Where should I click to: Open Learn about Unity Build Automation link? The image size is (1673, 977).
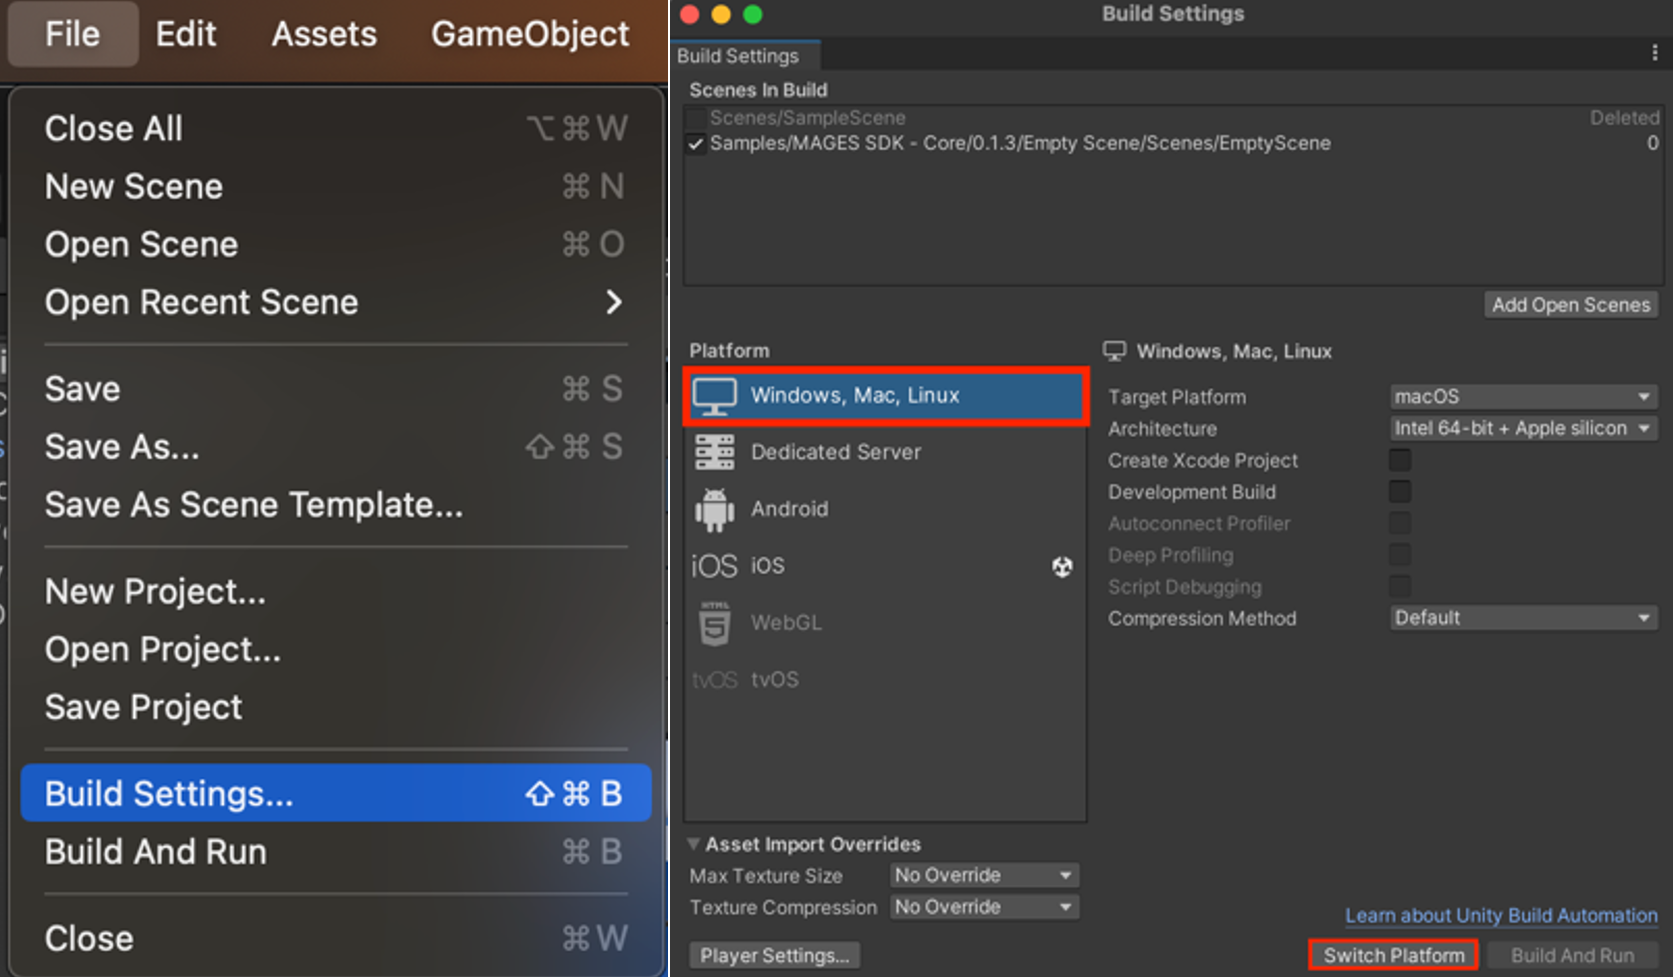[1500, 916]
